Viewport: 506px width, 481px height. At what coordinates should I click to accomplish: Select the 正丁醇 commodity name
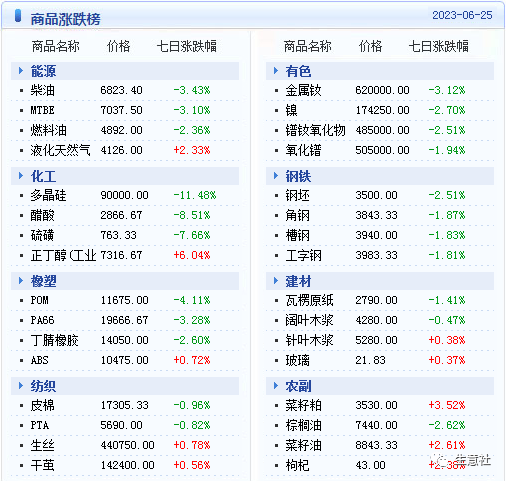pos(63,255)
